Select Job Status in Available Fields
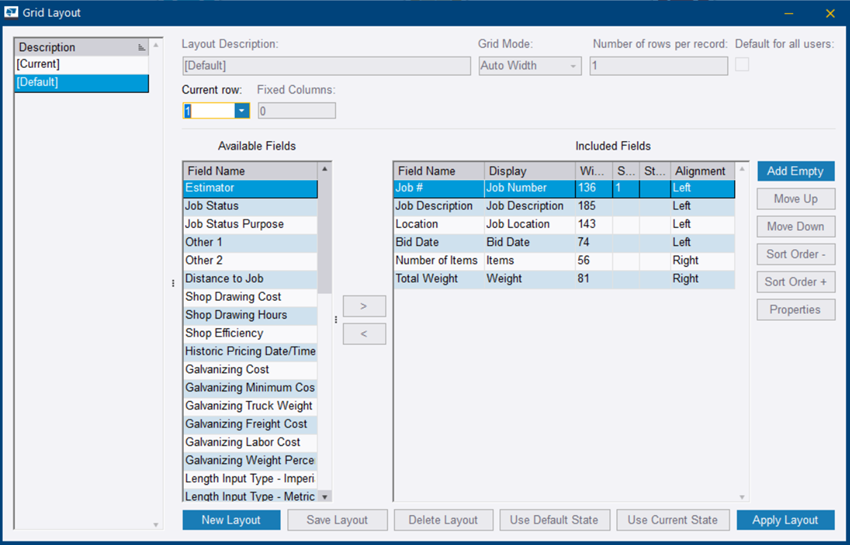The width and height of the screenshot is (850, 545). click(x=250, y=206)
